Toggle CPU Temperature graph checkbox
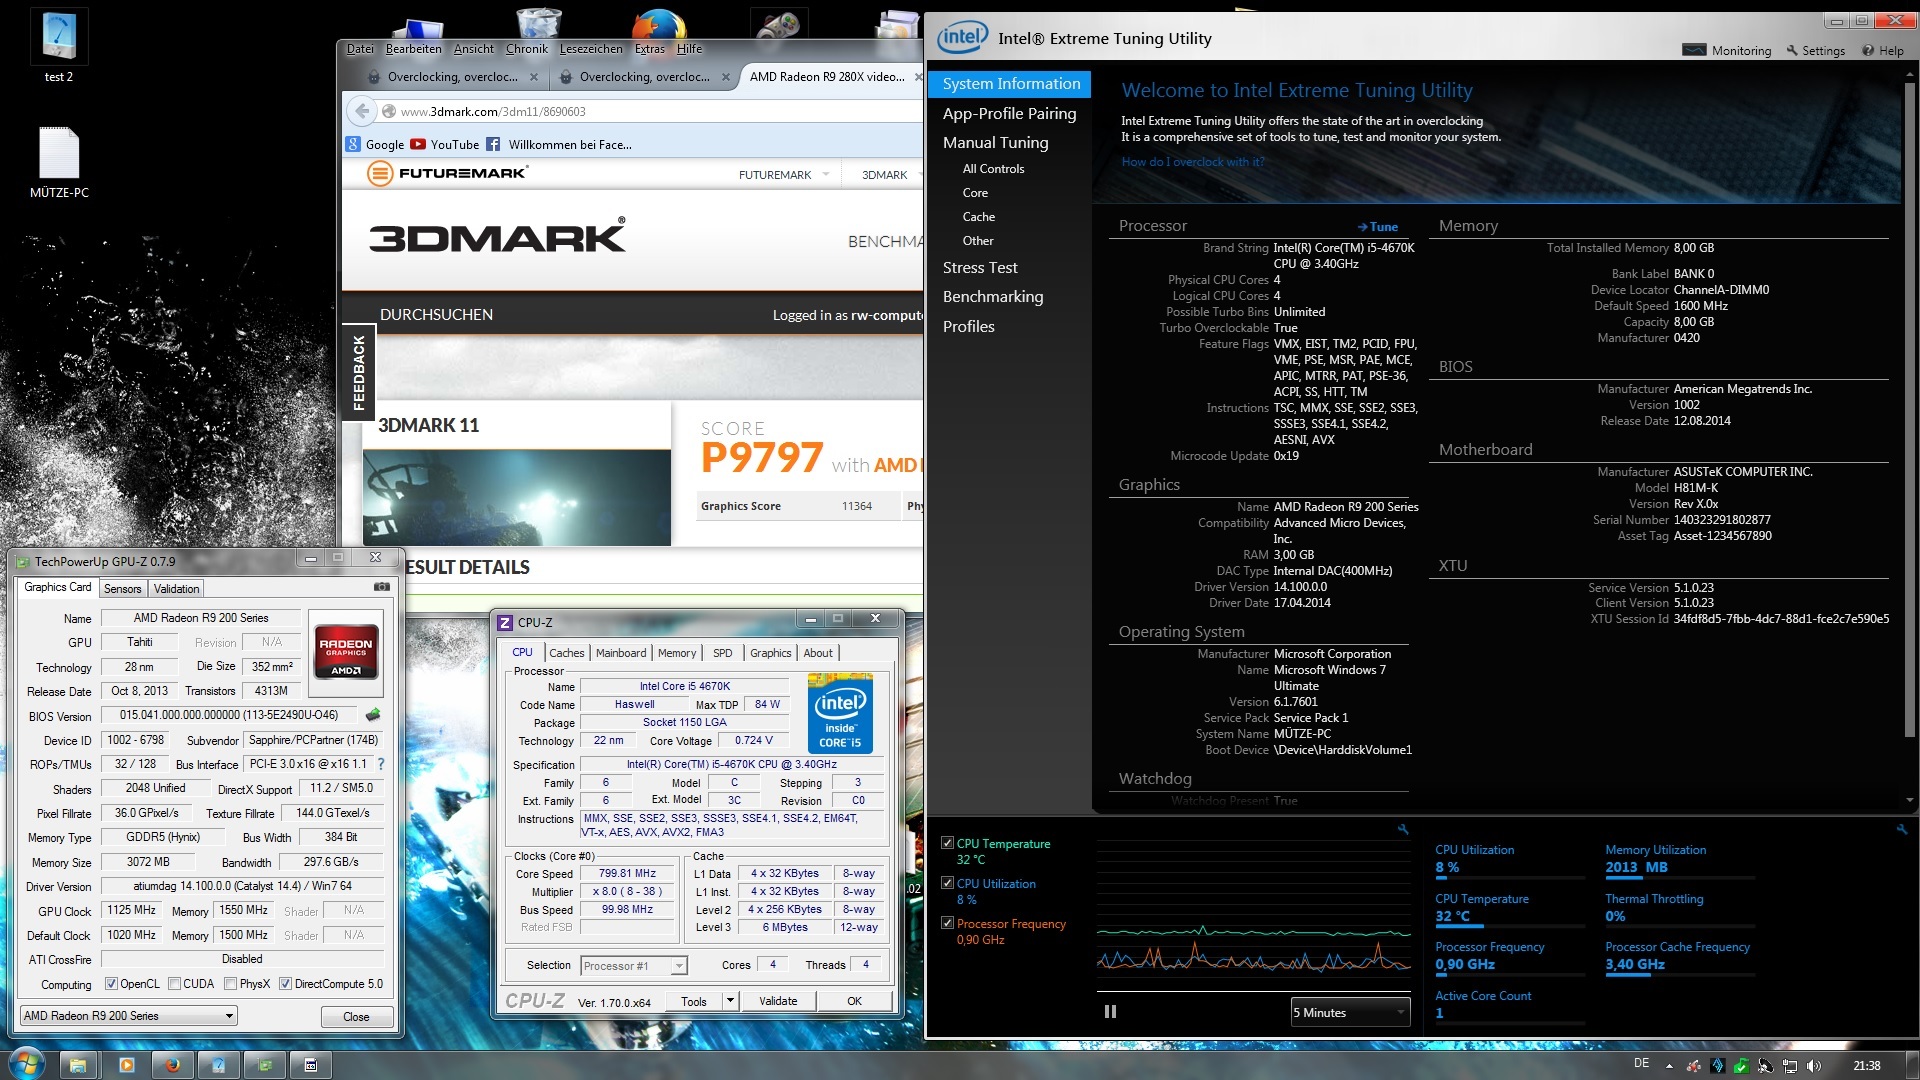 click(947, 843)
